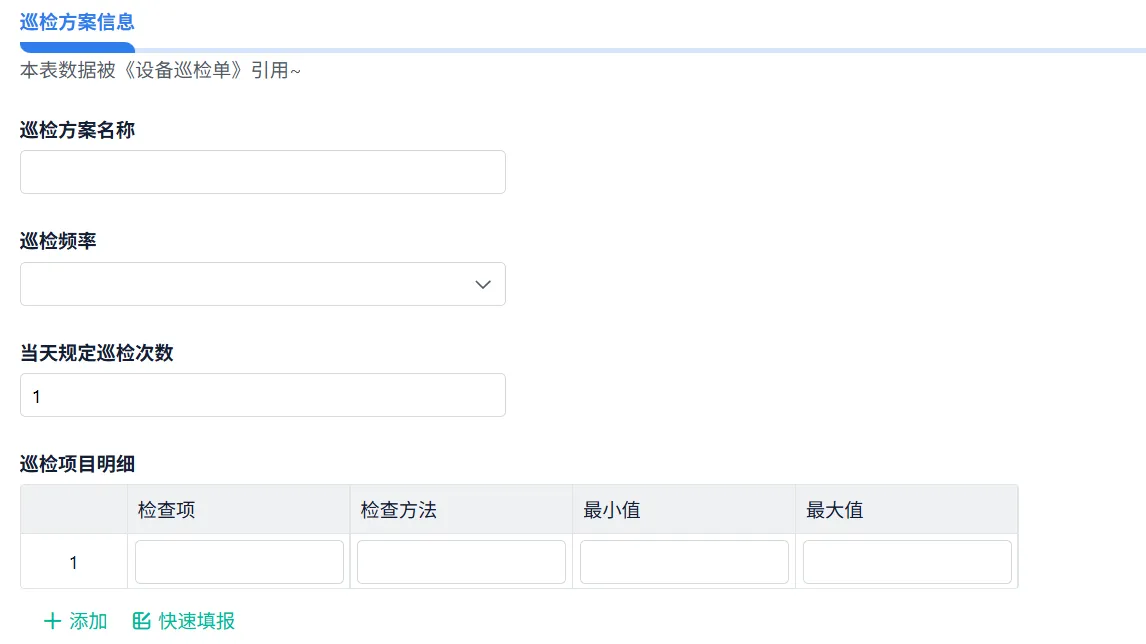Click the 最小值 input in row 1
This screenshot has width=1146, height=644.
tap(684, 561)
